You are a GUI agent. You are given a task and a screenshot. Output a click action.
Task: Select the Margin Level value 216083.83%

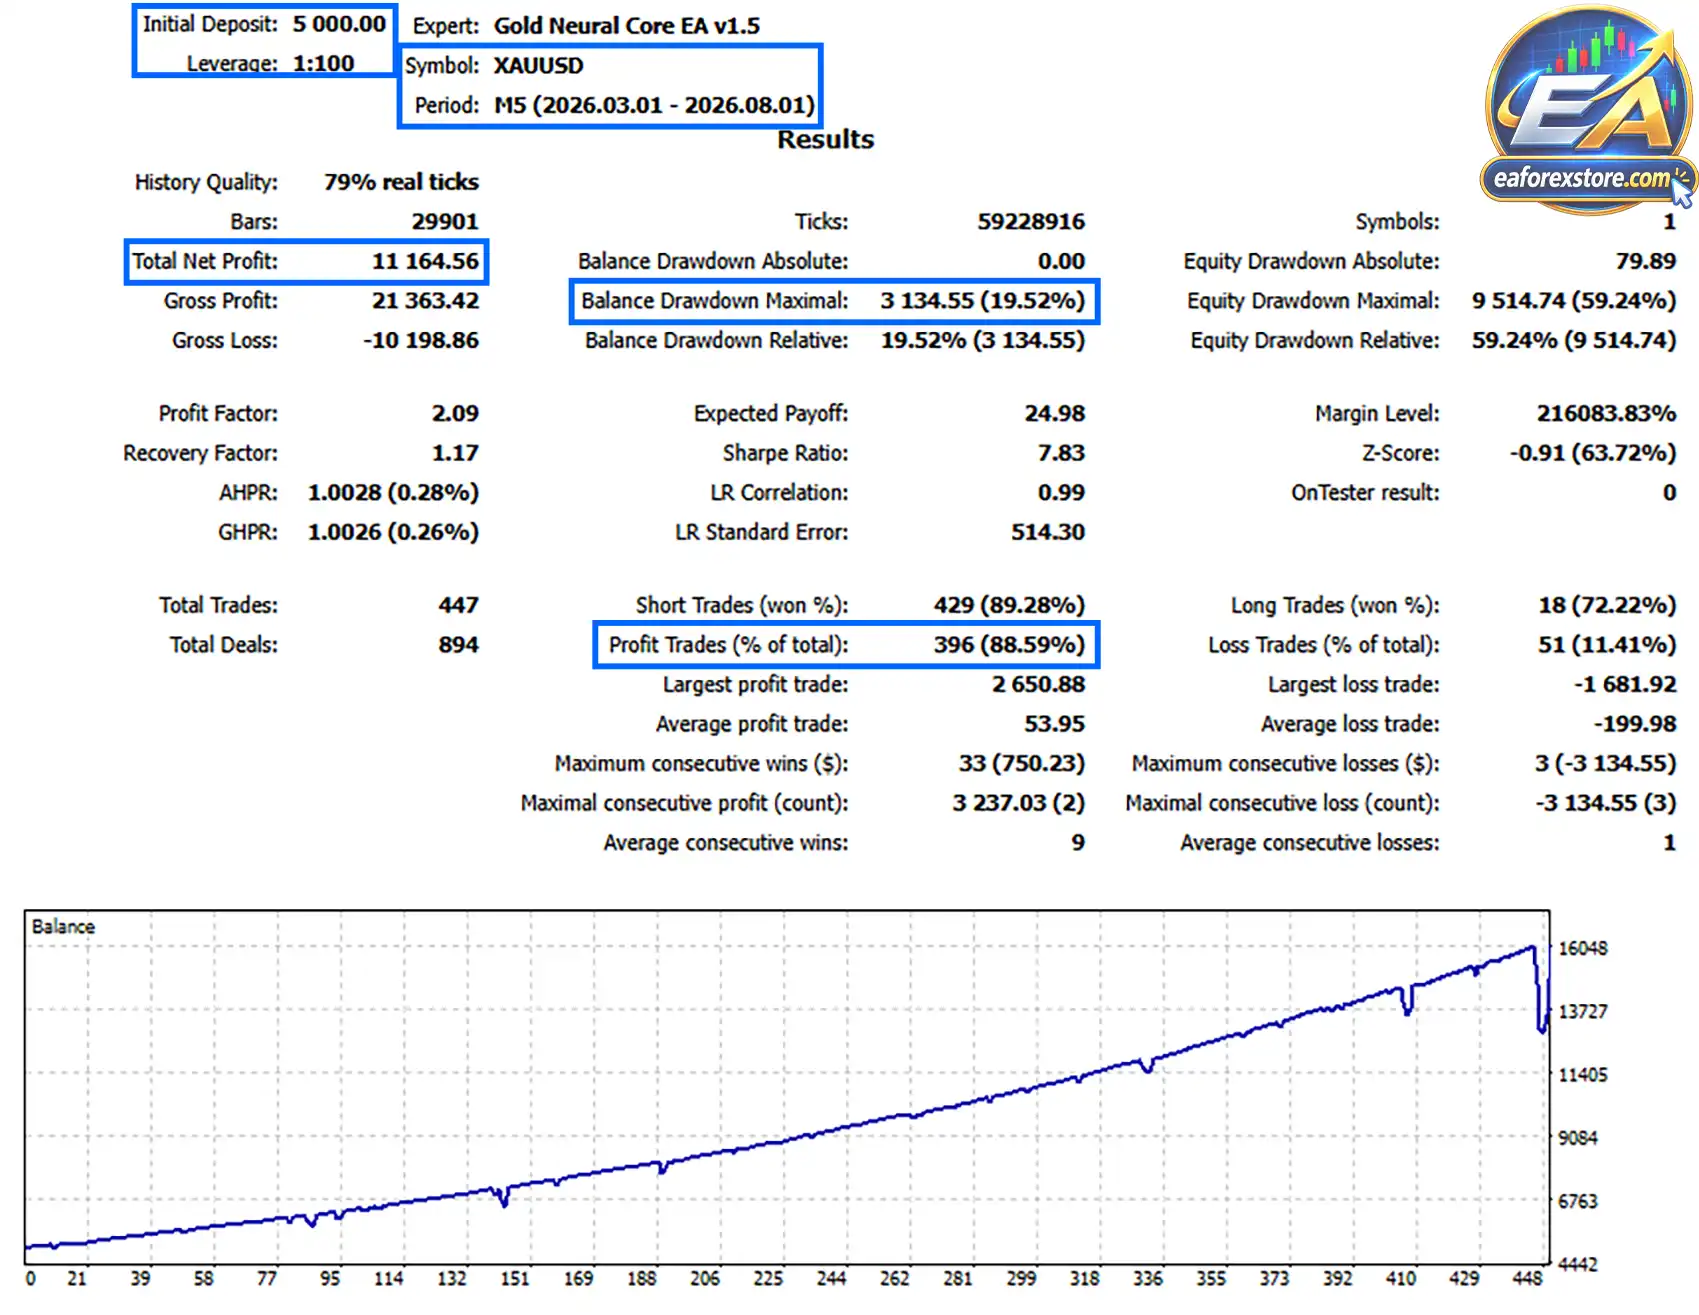pyautogui.click(x=1606, y=413)
